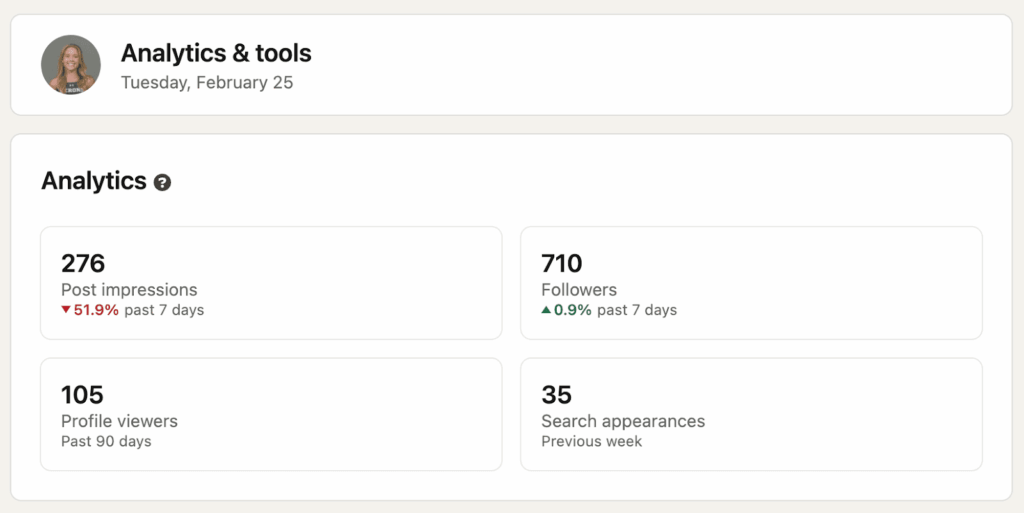Open the 105 profile viewers count

pos(83,394)
